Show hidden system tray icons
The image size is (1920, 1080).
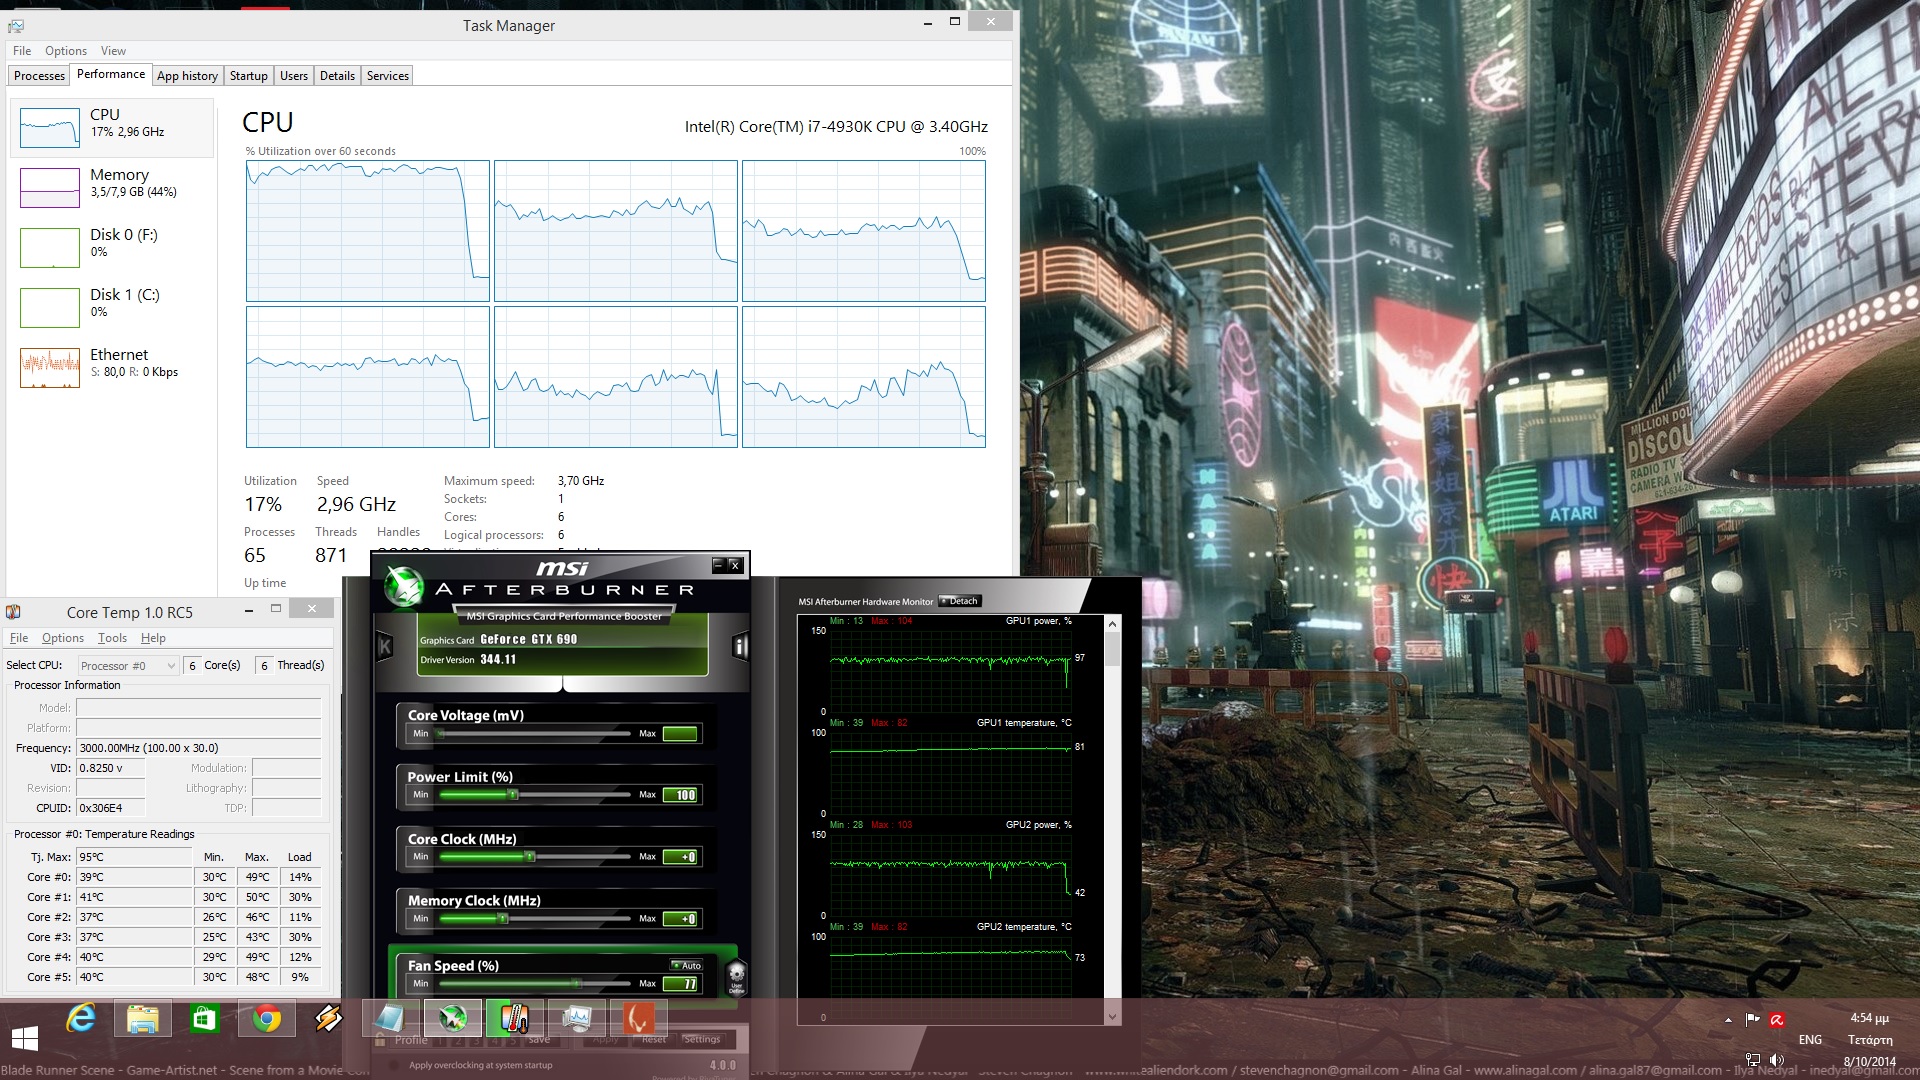[1728, 1020]
